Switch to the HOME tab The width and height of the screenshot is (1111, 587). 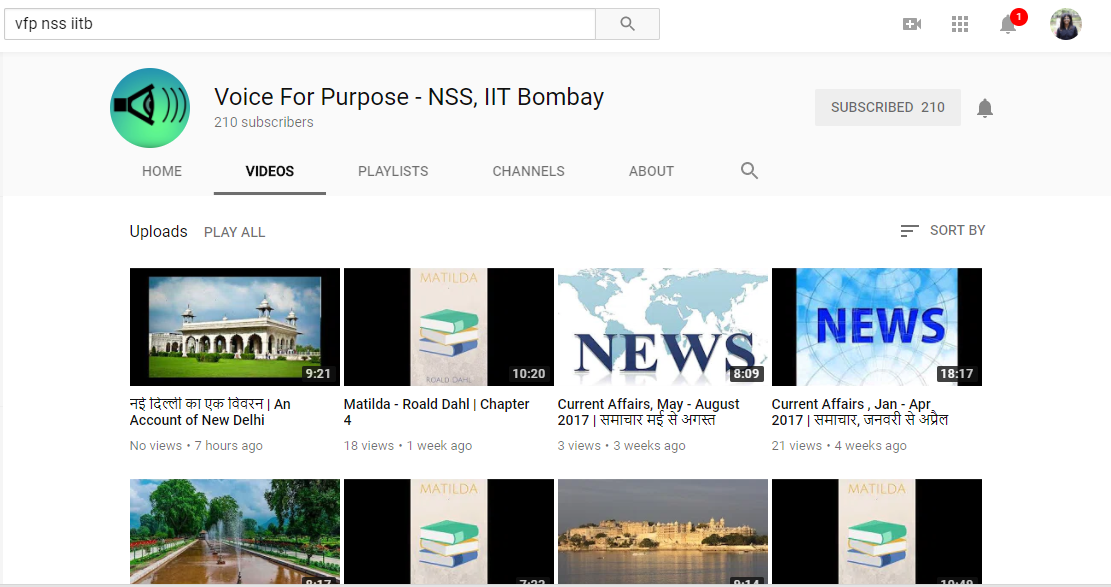(162, 171)
